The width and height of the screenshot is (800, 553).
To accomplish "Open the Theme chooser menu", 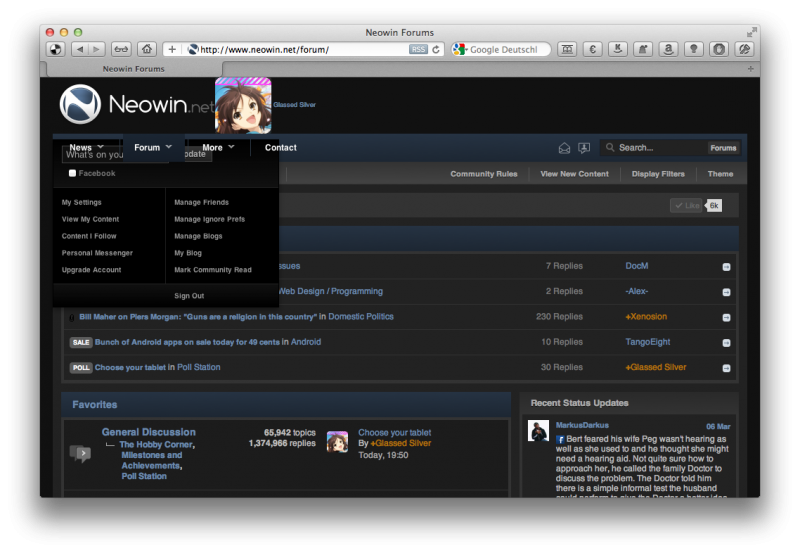I will pyautogui.click(x=720, y=174).
